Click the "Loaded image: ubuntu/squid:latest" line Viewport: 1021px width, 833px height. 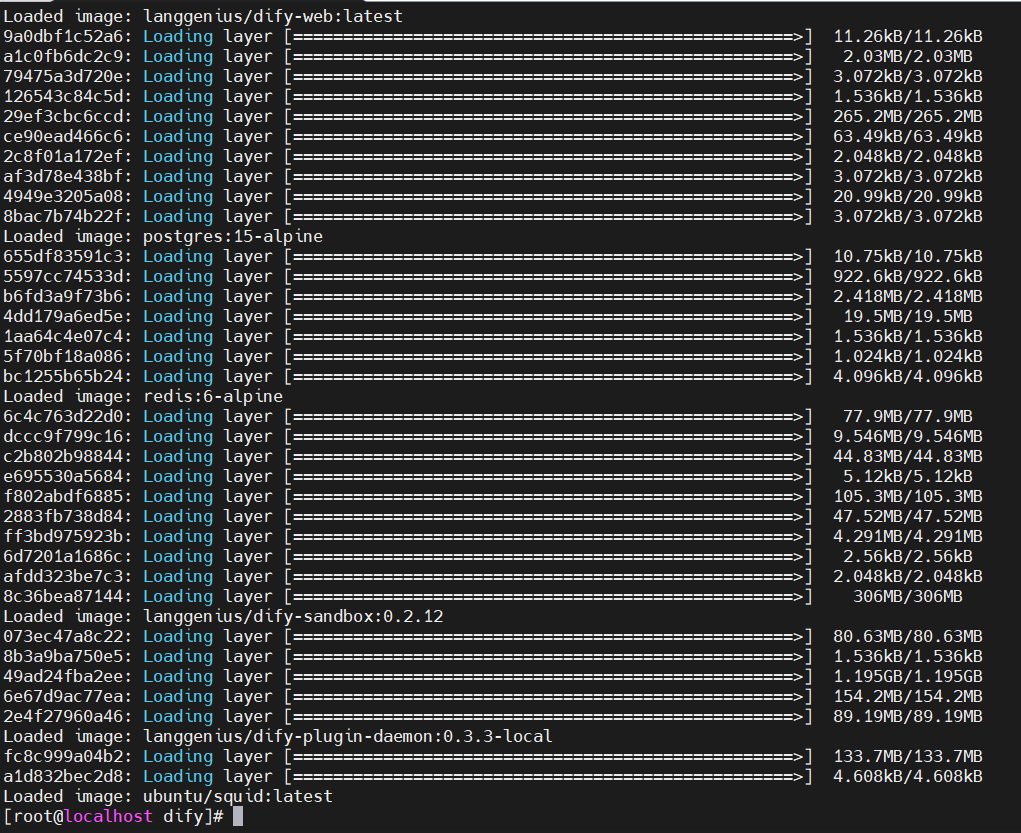pos(168,797)
